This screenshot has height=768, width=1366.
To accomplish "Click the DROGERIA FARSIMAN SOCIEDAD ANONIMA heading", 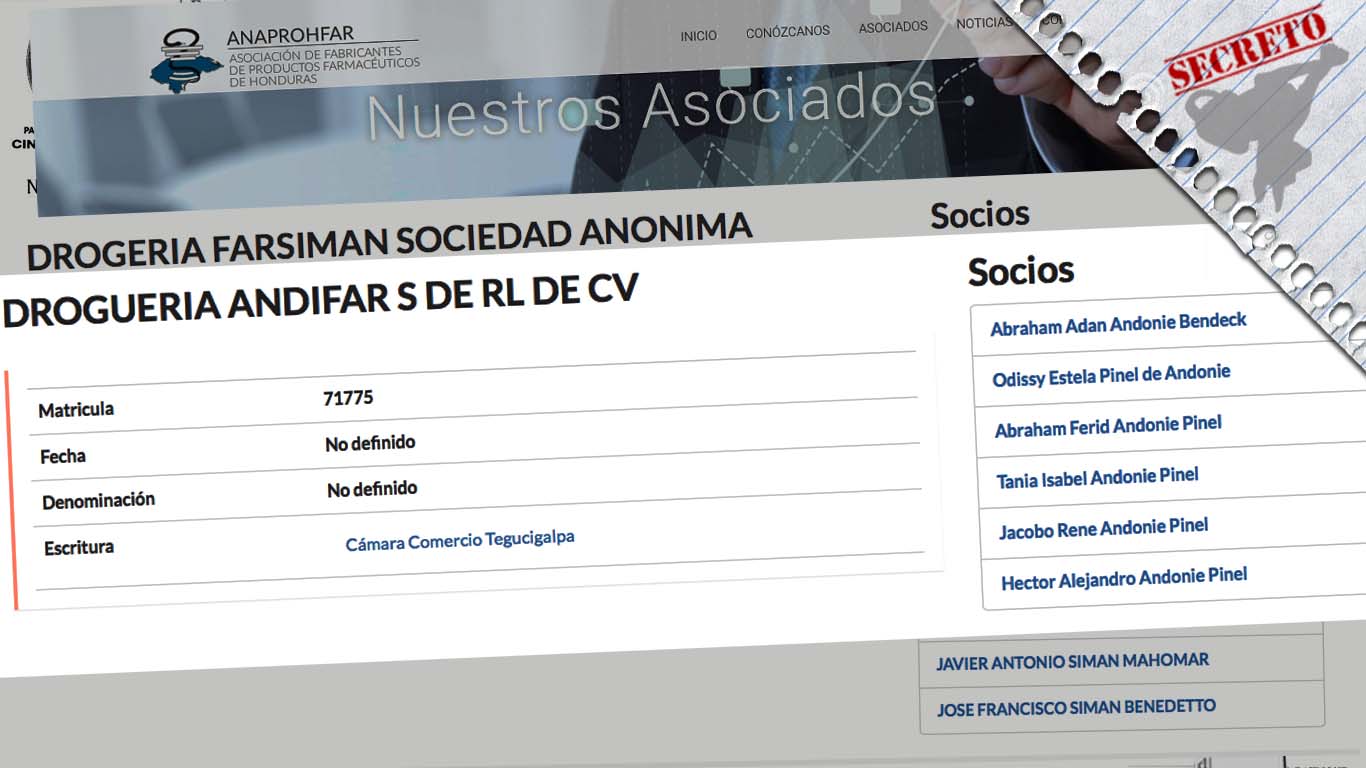I will click(x=389, y=242).
